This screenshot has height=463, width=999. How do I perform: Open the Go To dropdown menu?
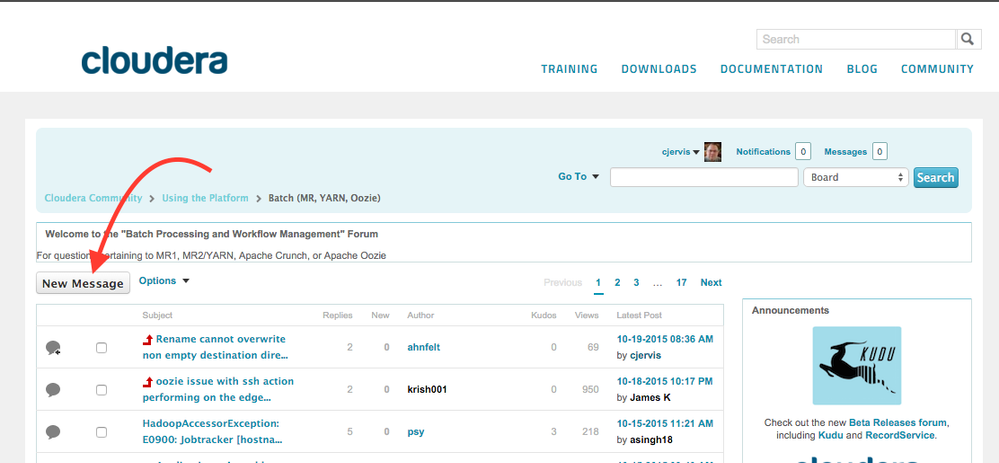tap(579, 176)
